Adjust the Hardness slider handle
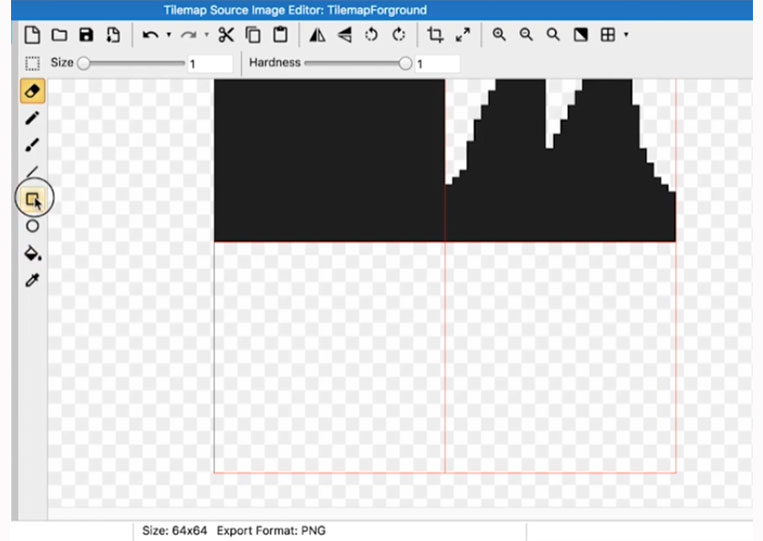 [x=405, y=63]
